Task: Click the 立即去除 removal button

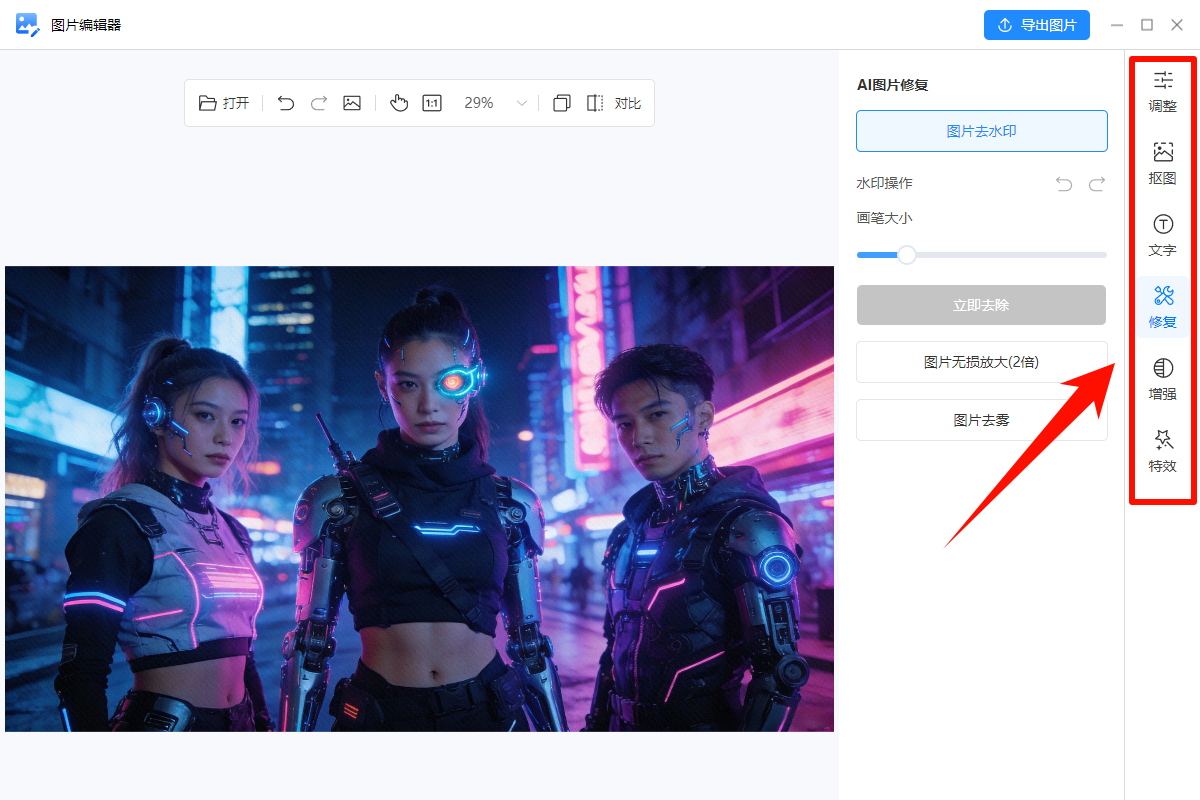Action: [x=981, y=305]
